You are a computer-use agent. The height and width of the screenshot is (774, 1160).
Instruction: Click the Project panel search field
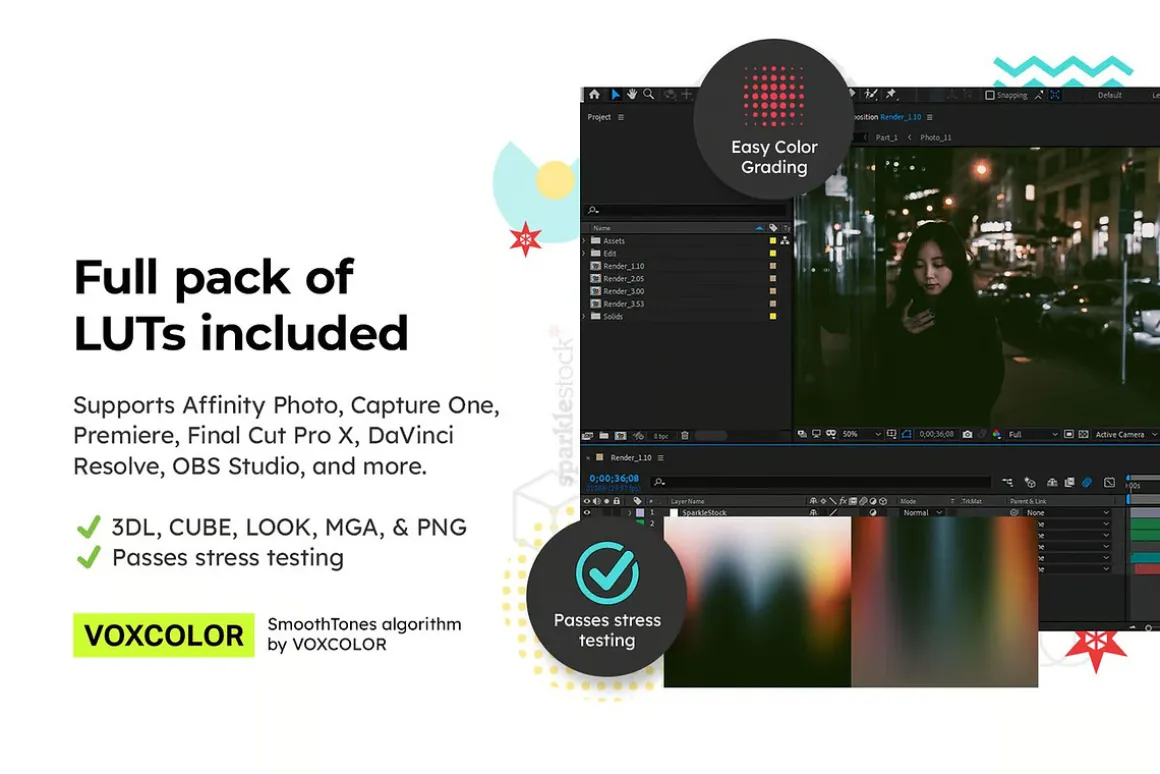click(684, 210)
